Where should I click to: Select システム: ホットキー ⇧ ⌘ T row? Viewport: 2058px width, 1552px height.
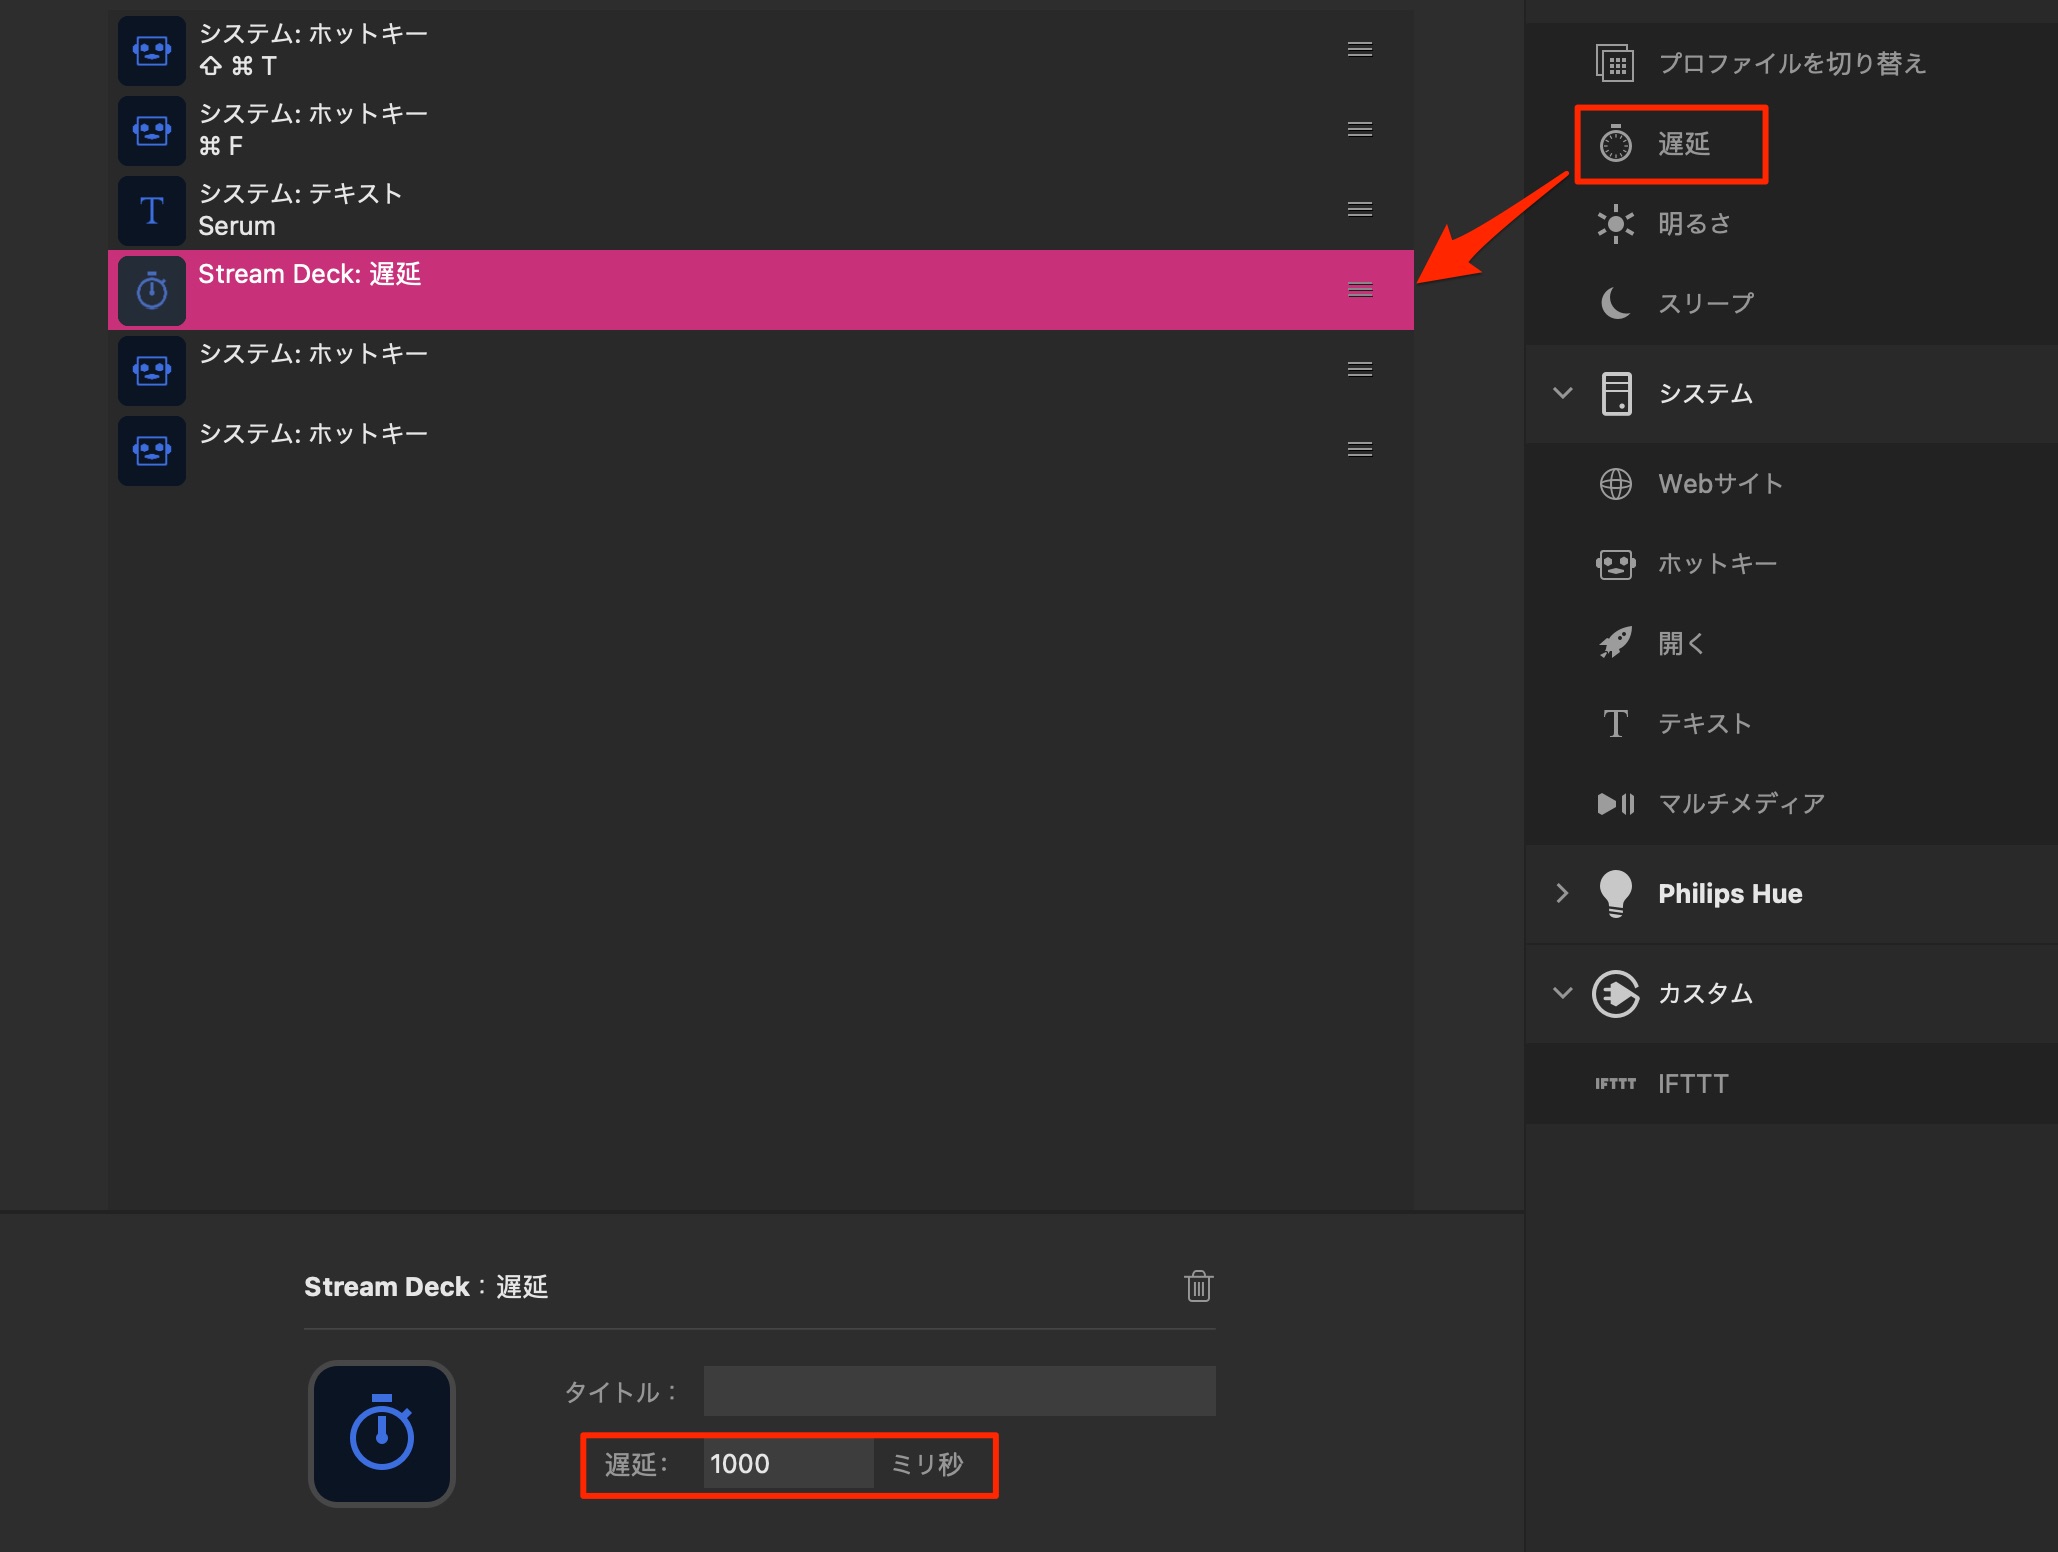click(761, 50)
